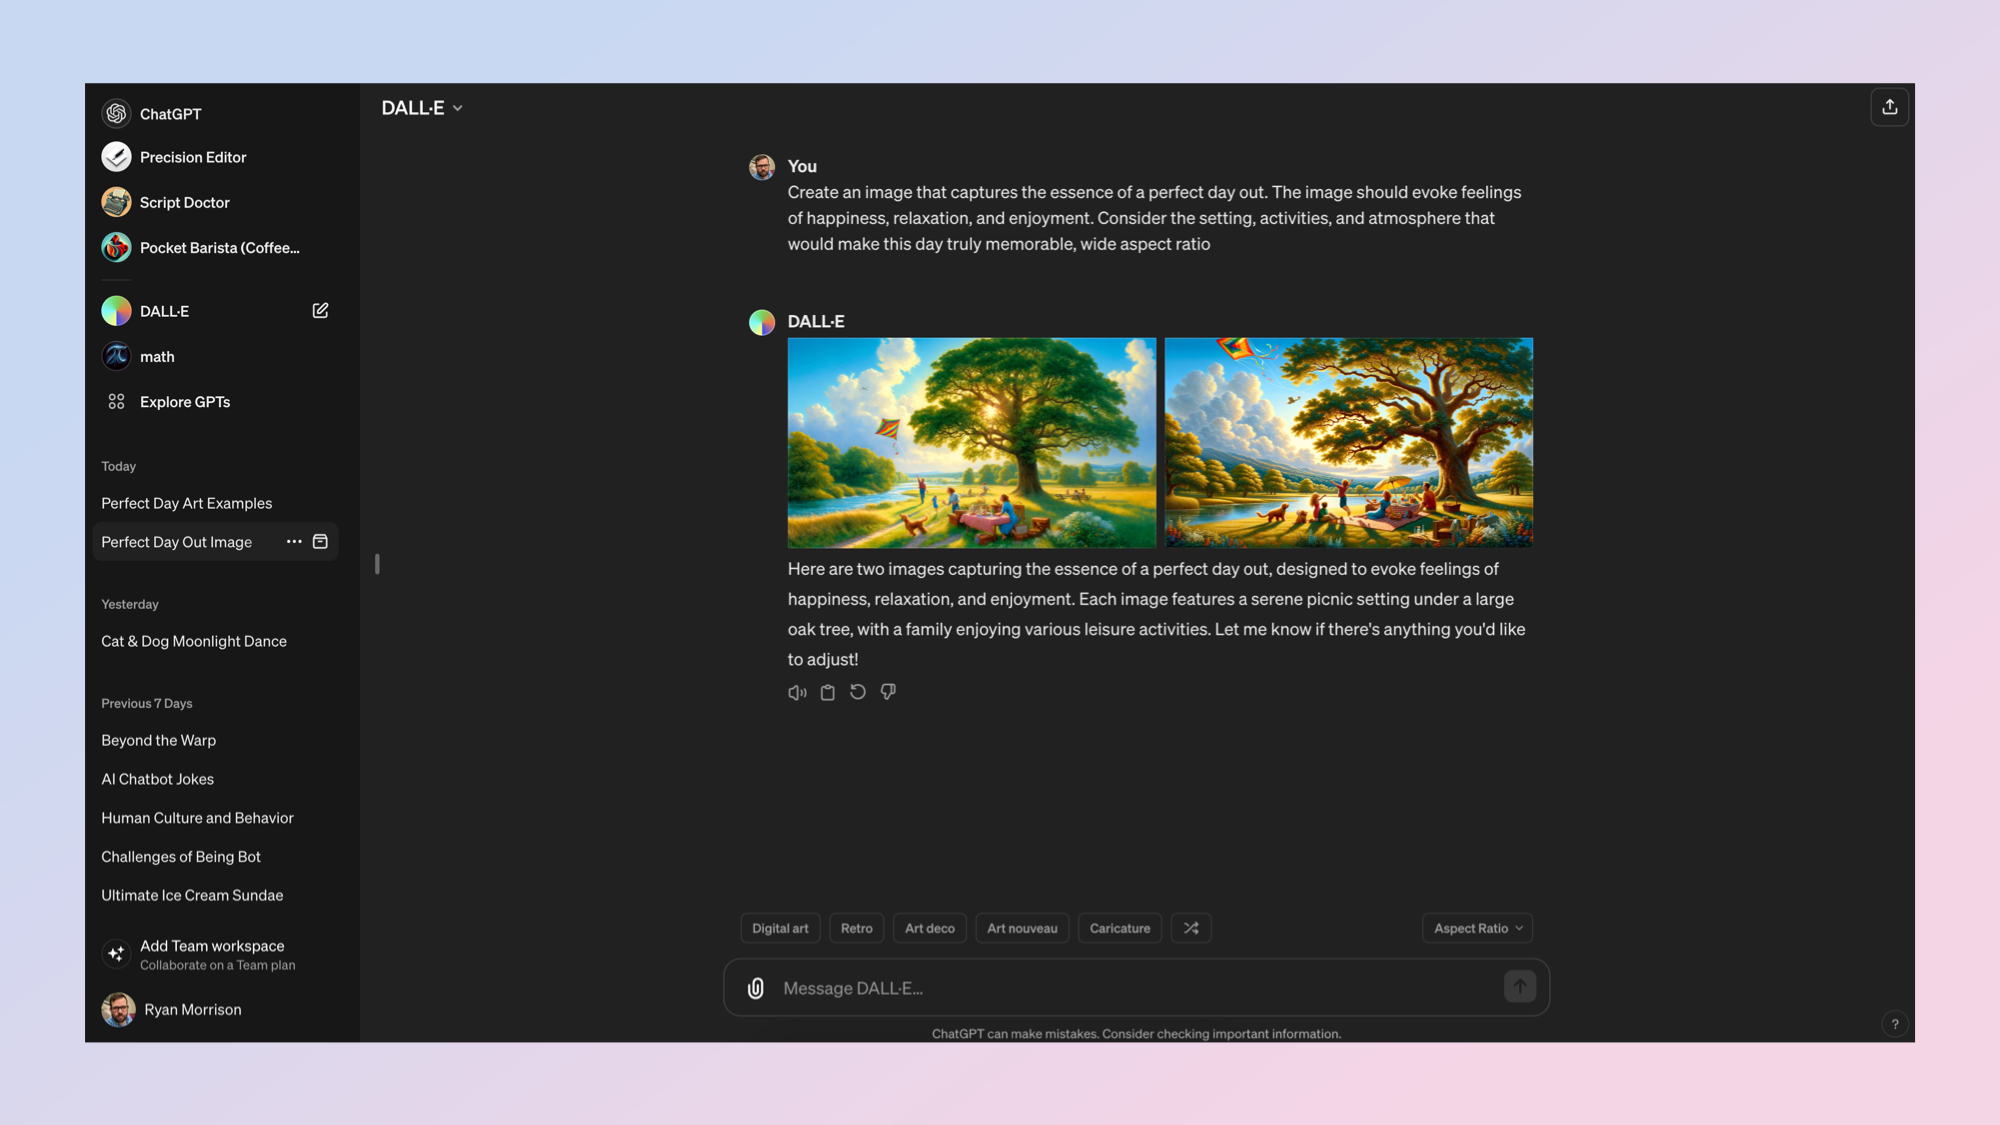Click the read aloud speaker icon

(797, 692)
